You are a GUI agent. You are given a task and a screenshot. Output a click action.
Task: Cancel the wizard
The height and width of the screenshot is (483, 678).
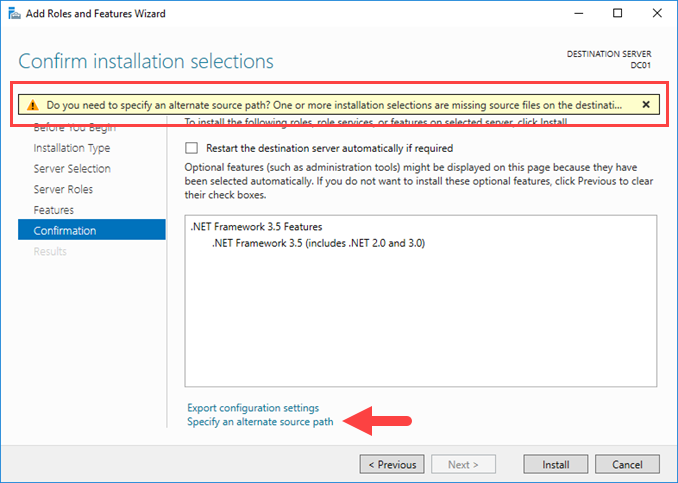(x=627, y=464)
